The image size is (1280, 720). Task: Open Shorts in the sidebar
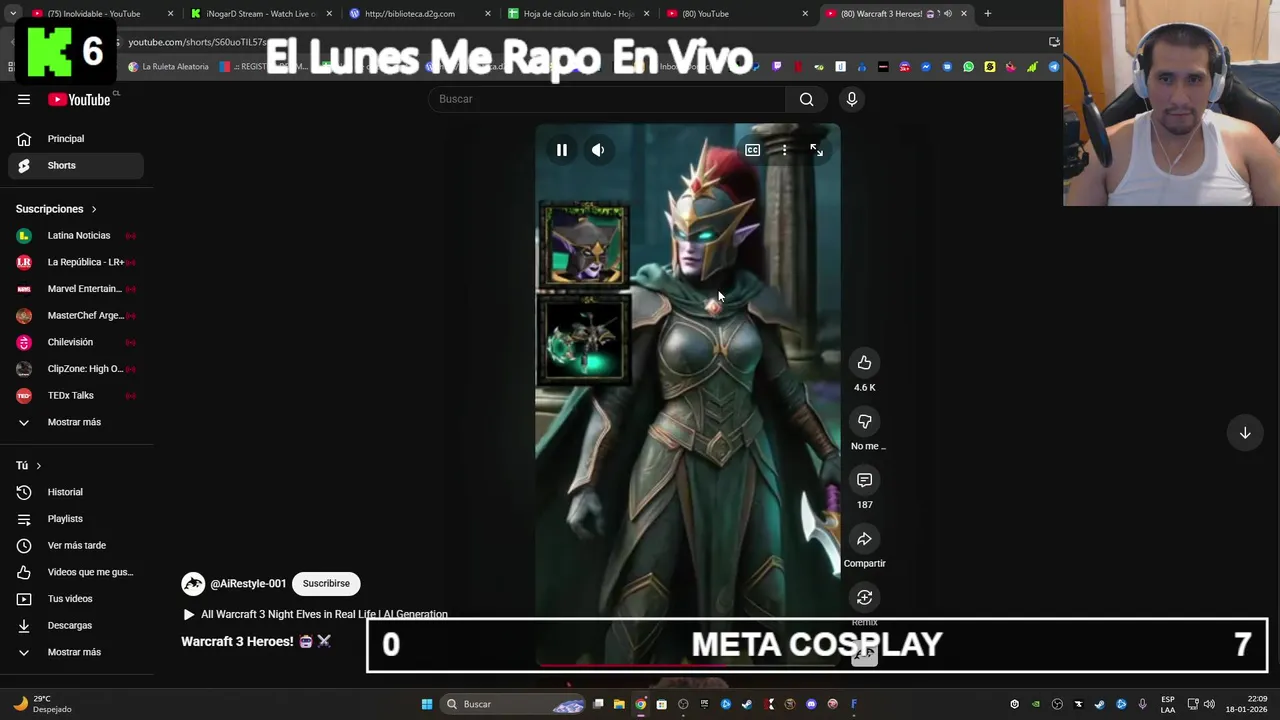[76, 165]
